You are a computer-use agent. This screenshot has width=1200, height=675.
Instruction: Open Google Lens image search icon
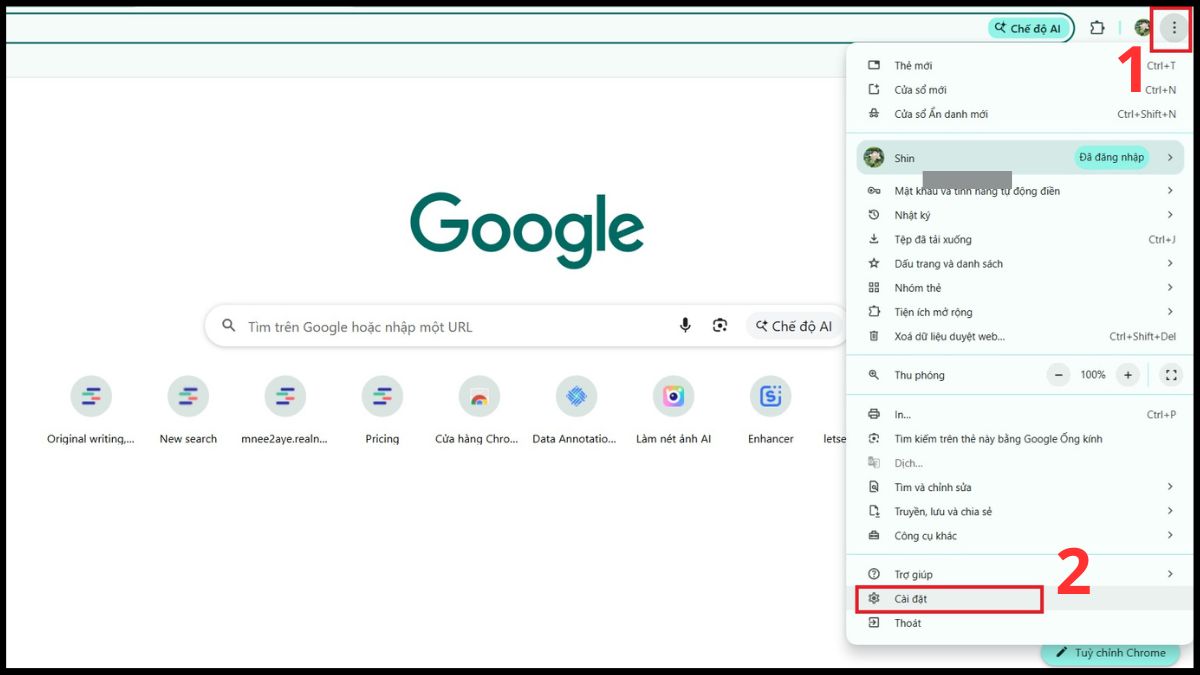click(720, 326)
